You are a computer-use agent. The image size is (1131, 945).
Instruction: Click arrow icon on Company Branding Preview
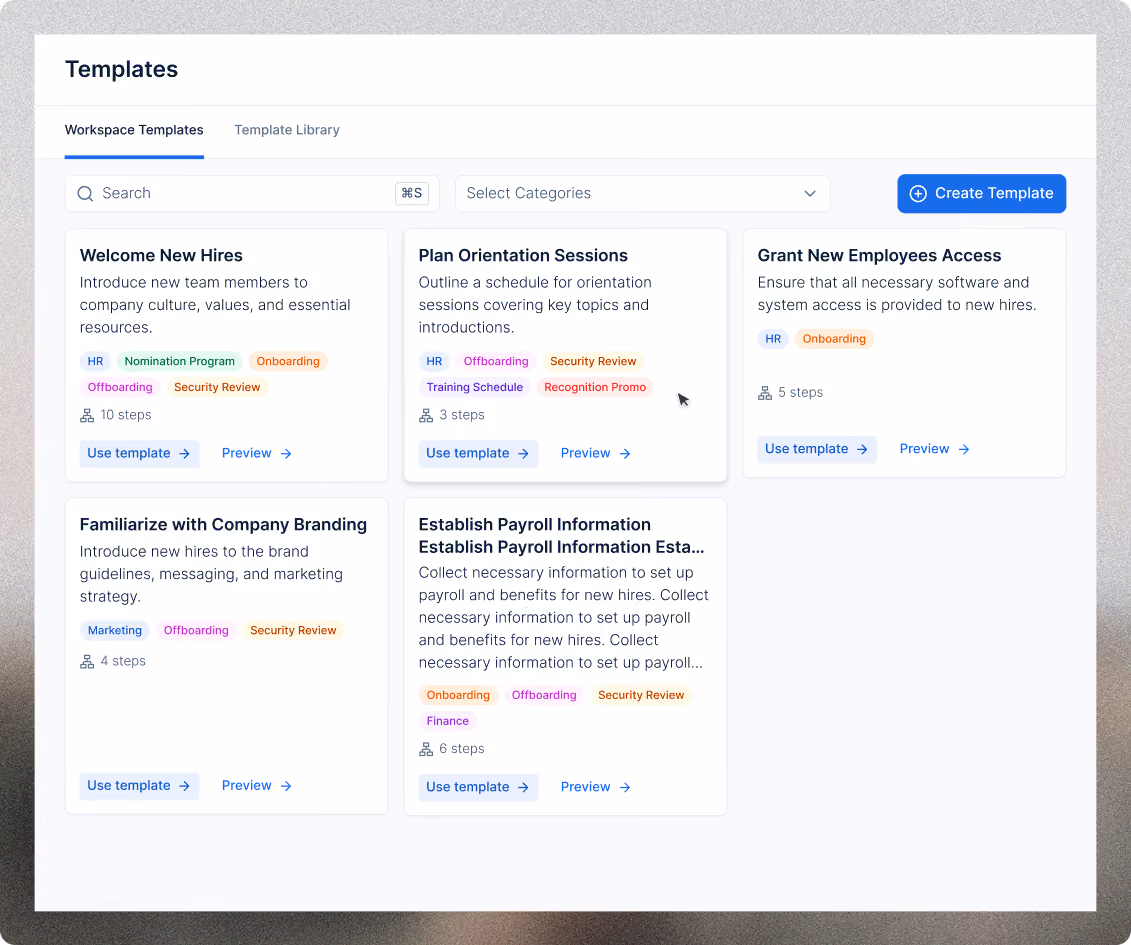tap(286, 786)
